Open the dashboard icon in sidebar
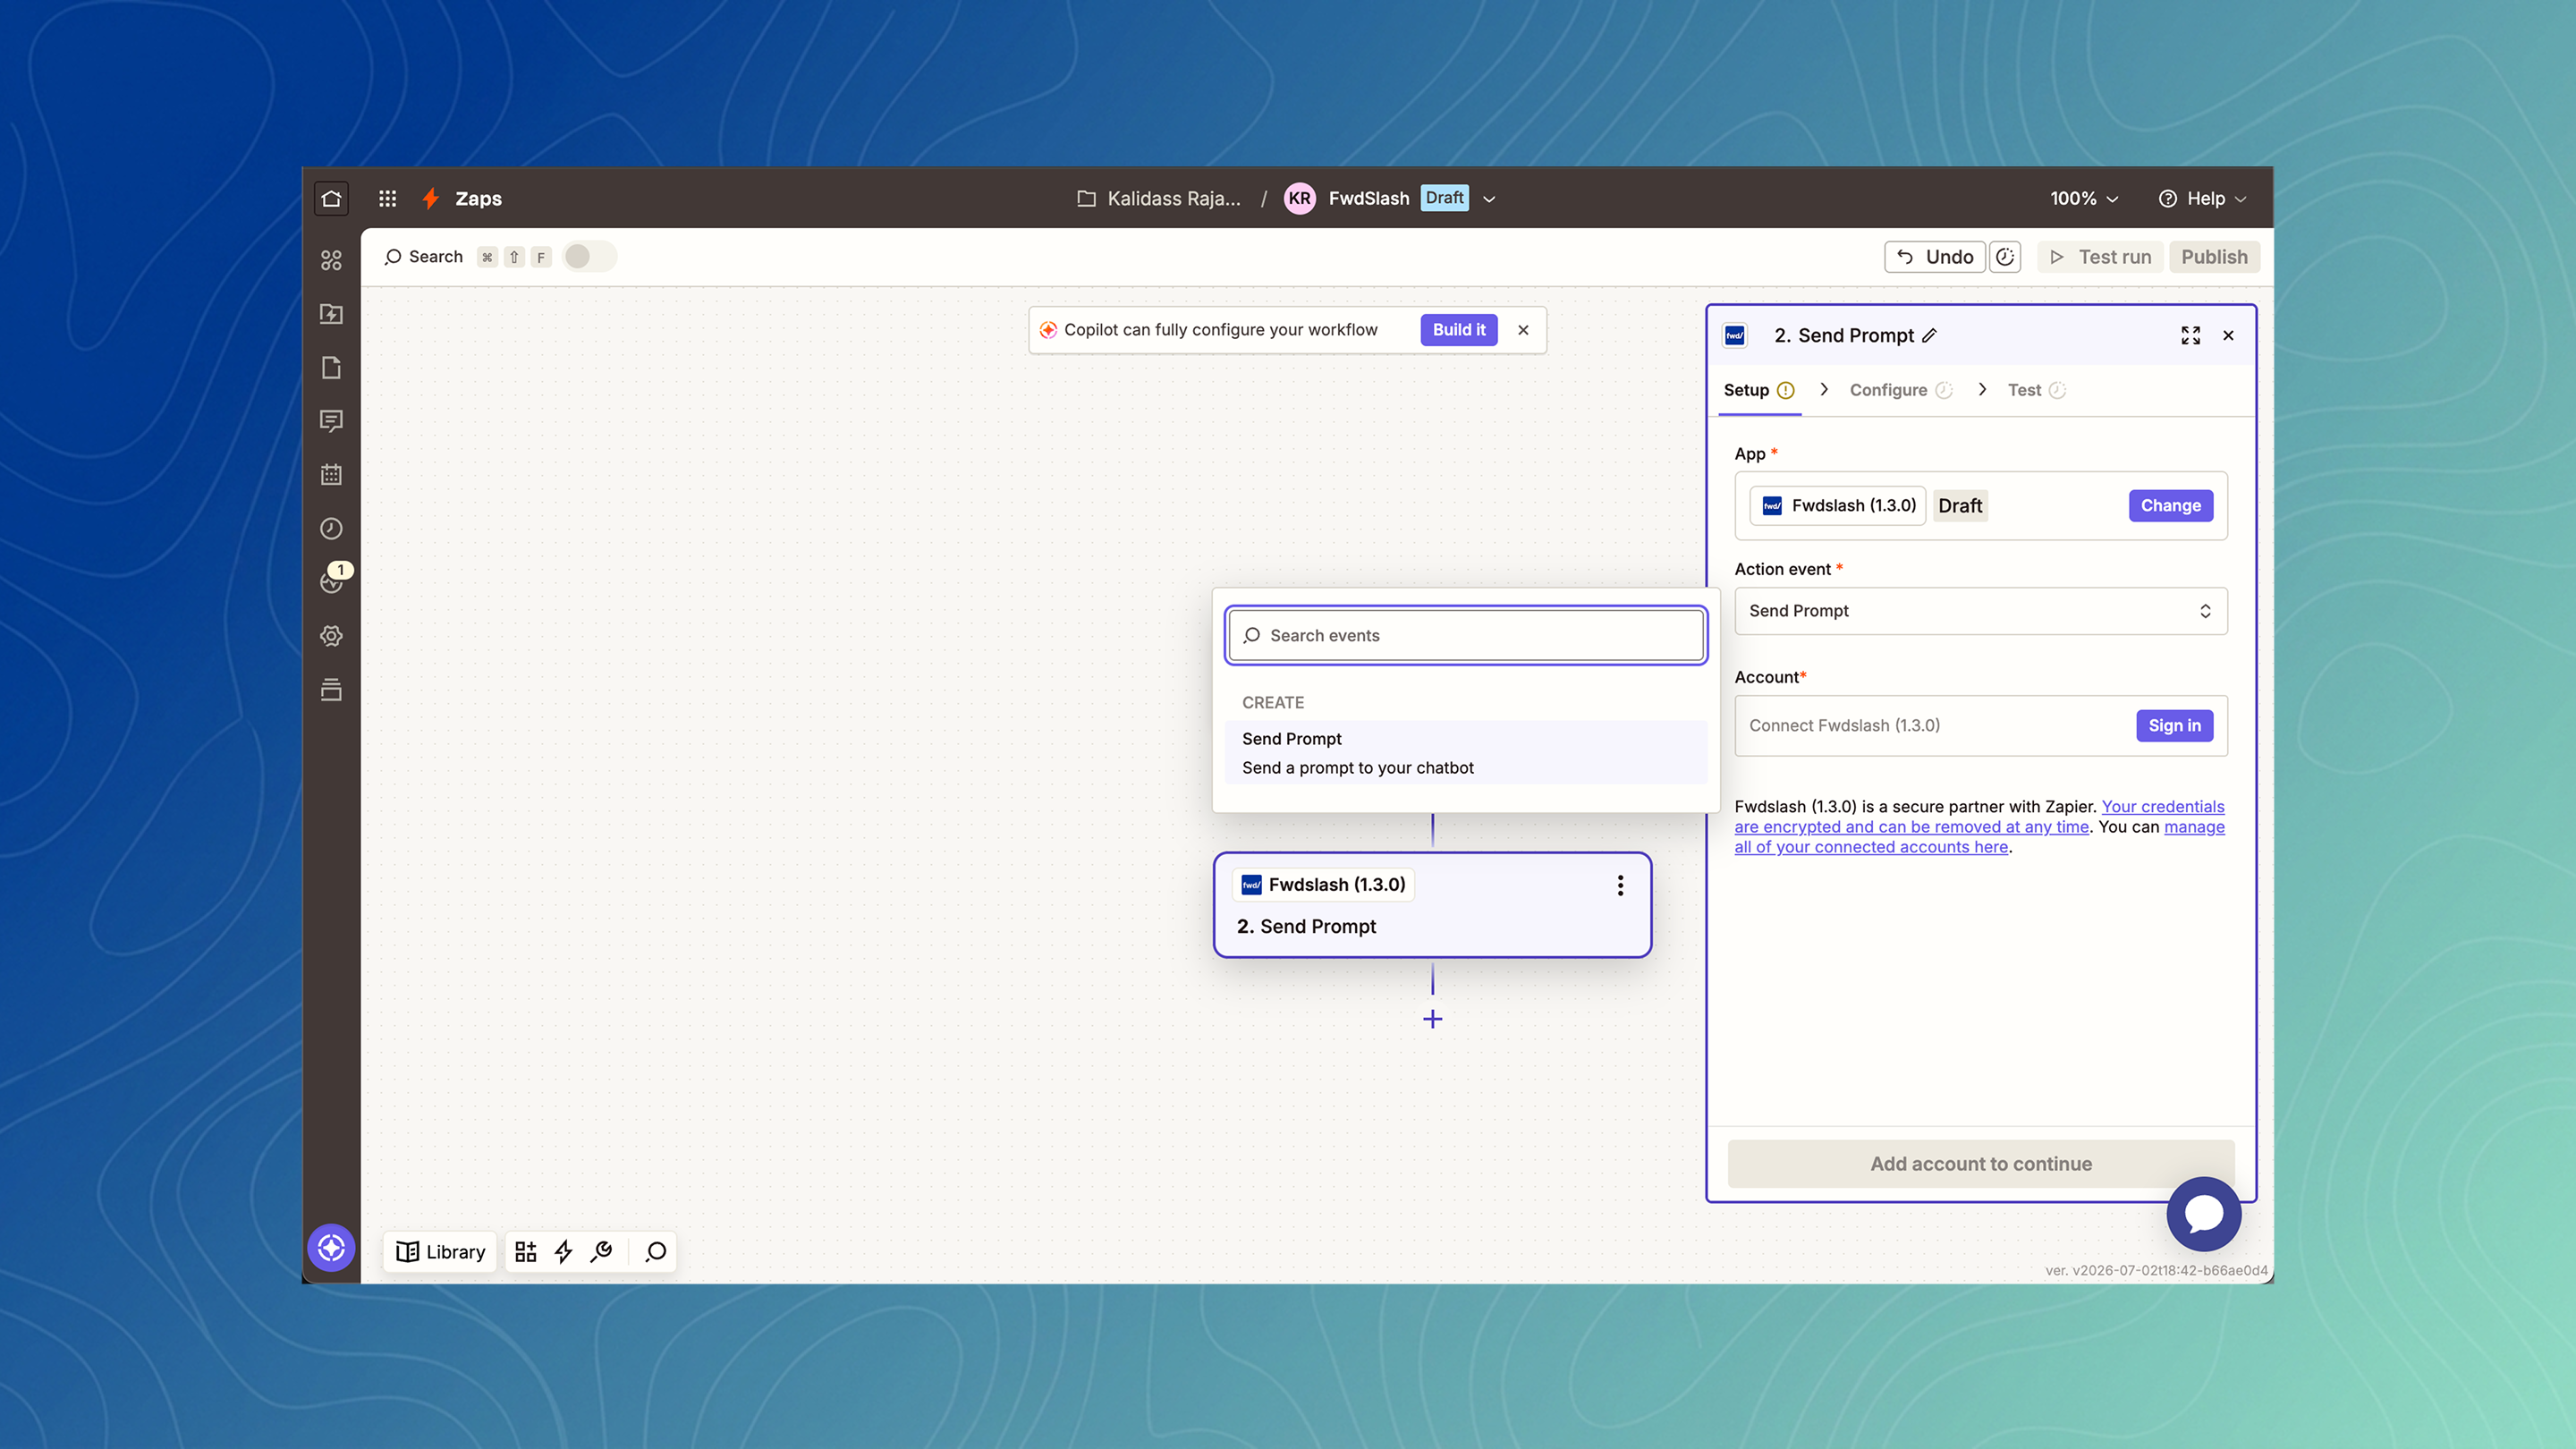 pos(331,260)
